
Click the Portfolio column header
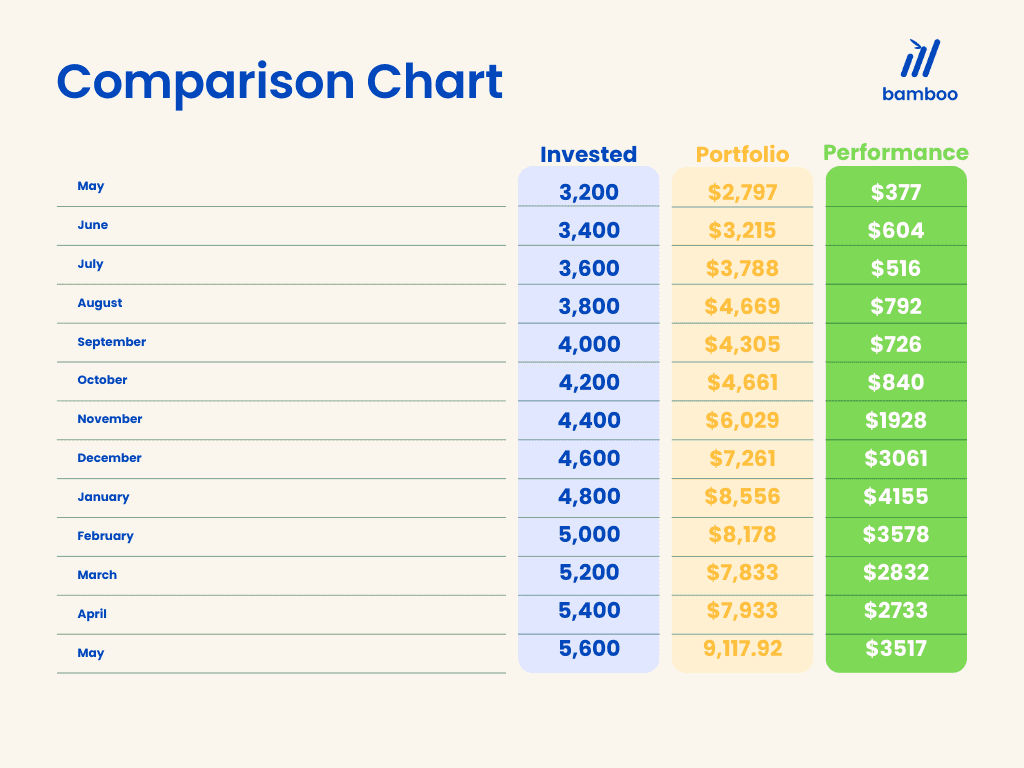(x=742, y=154)
